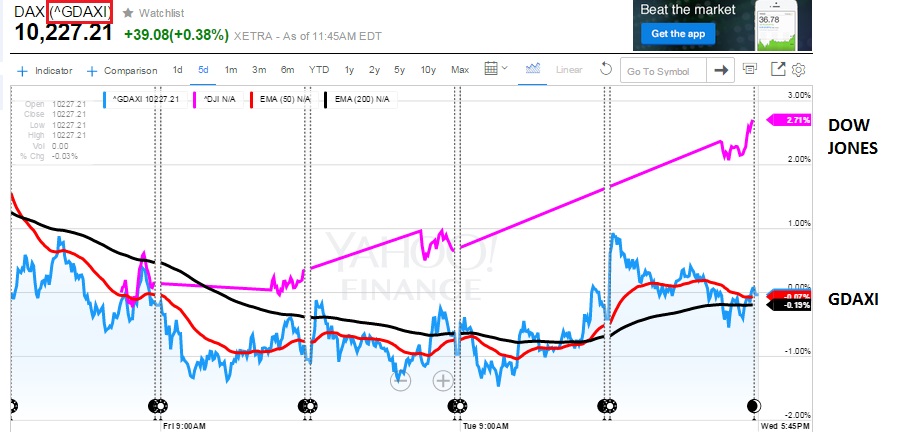Switch to the line chart type

[534, 70]
